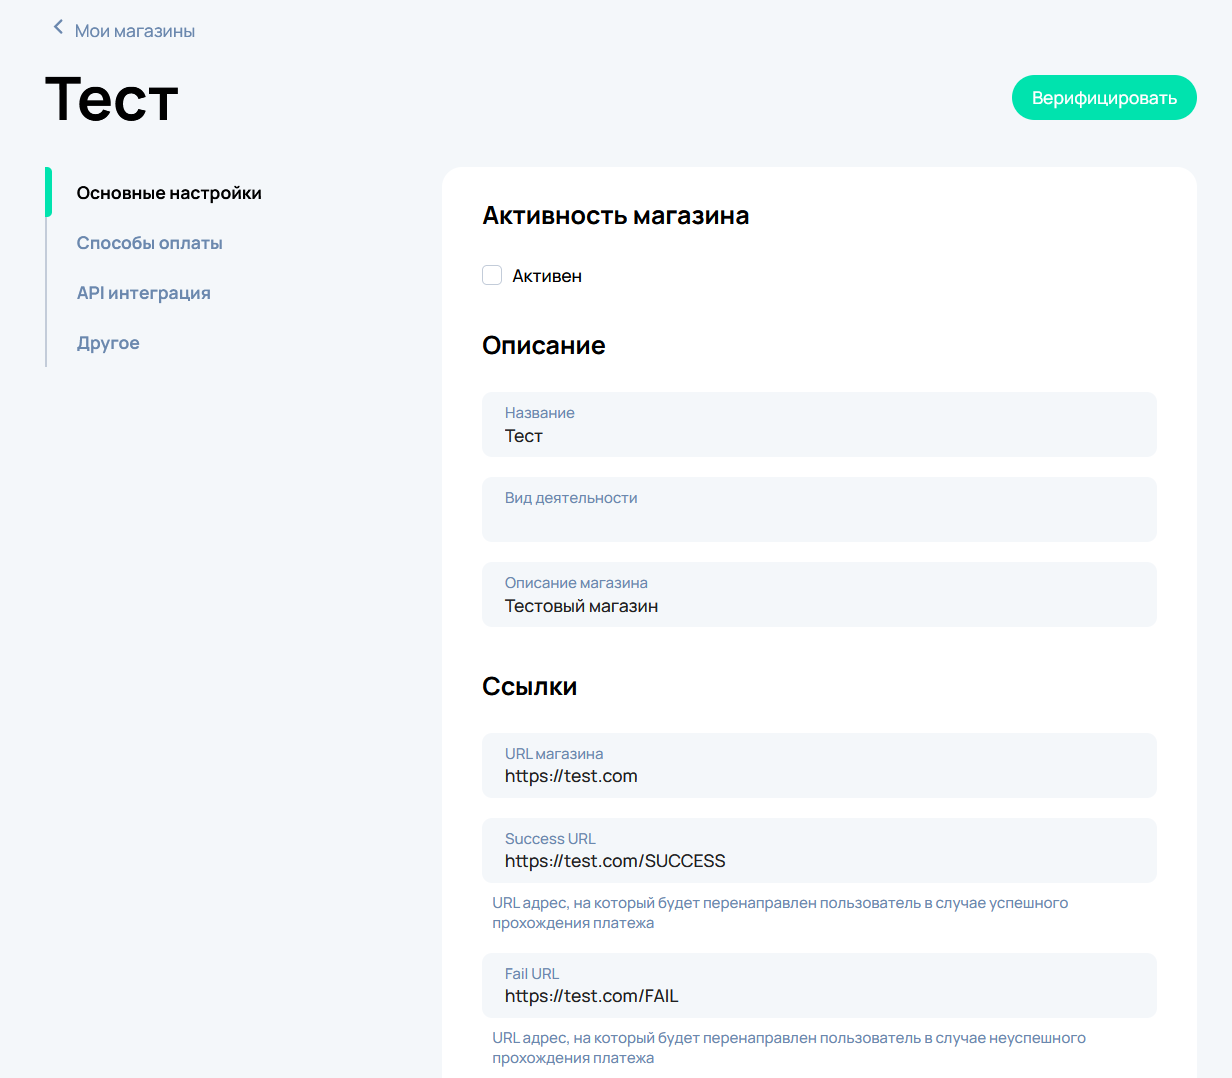This screenshot has height=1078, width=1232.
Task: Select the Другое sidebar item
Action: pos(108,343)
